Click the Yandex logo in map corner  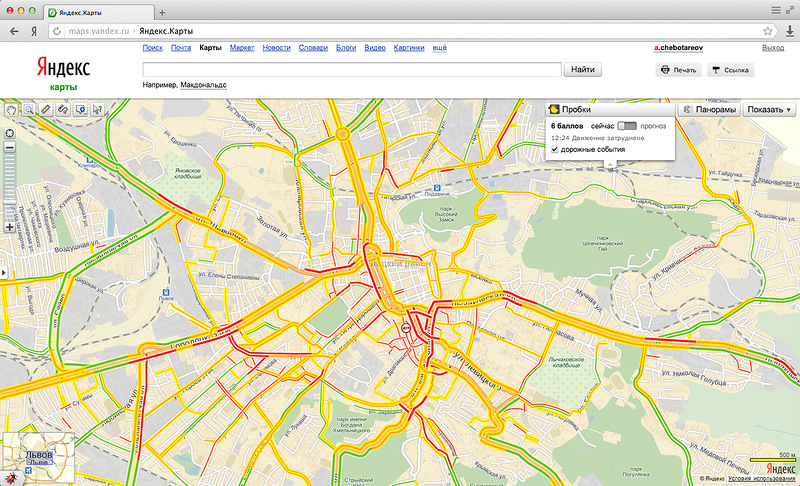pyautogui.click(x=781, y=469)
